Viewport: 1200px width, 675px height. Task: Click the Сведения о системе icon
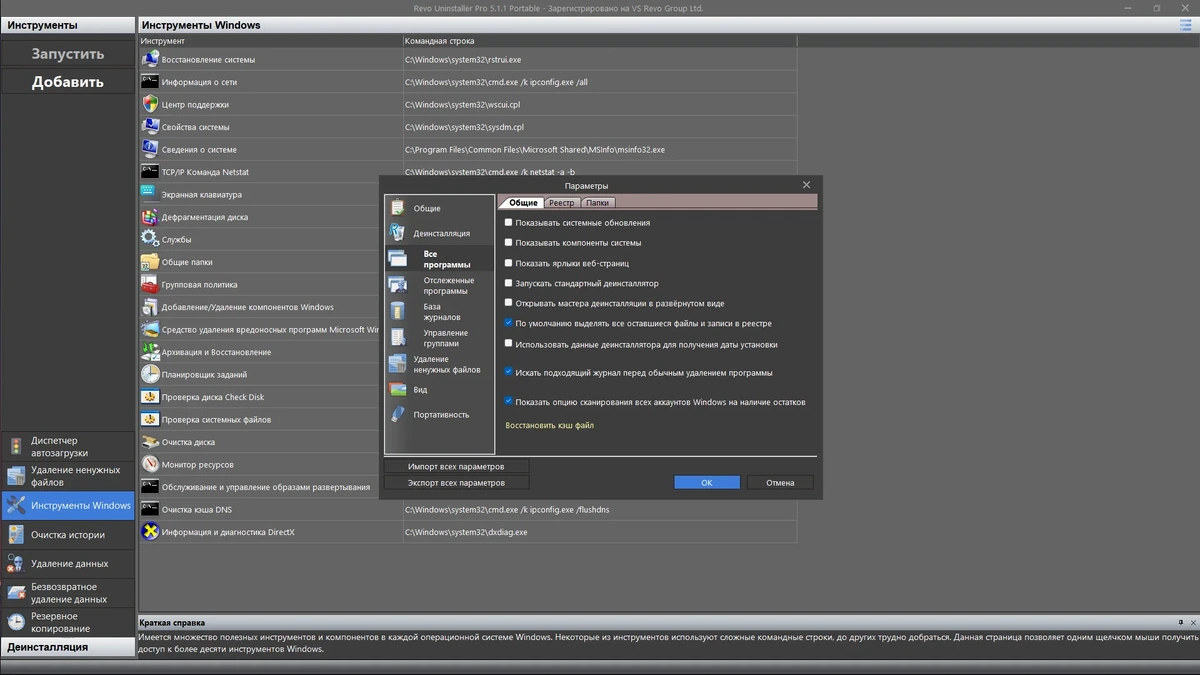click(150, 149)
